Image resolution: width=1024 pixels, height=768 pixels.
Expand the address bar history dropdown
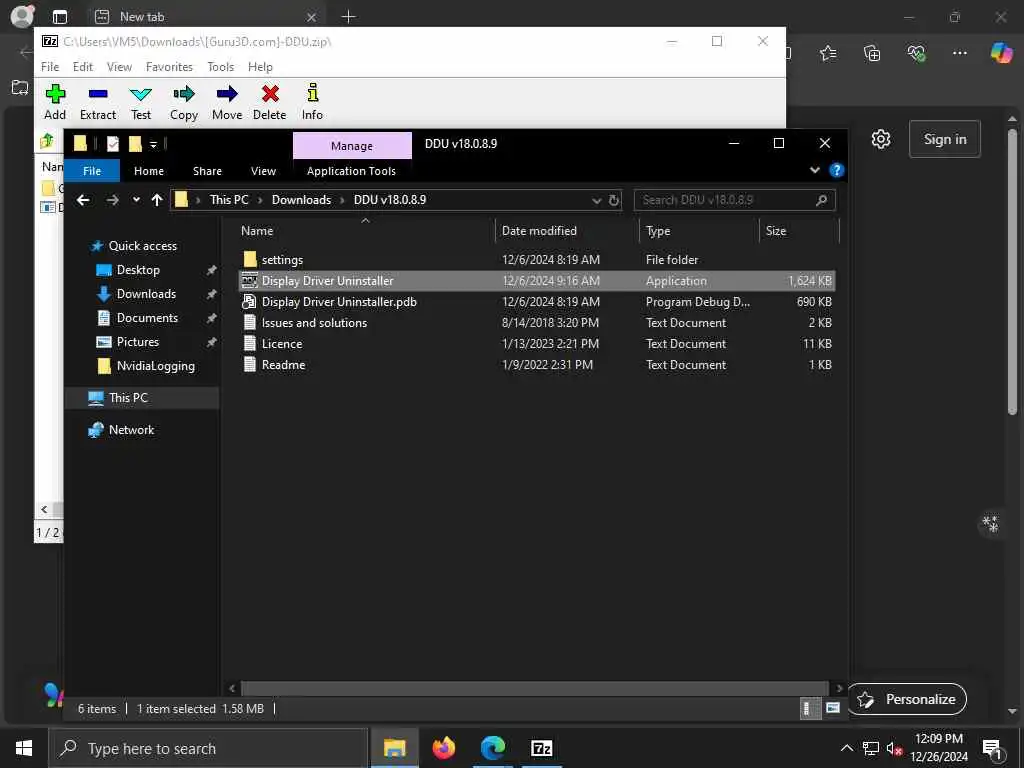(596, 200)
